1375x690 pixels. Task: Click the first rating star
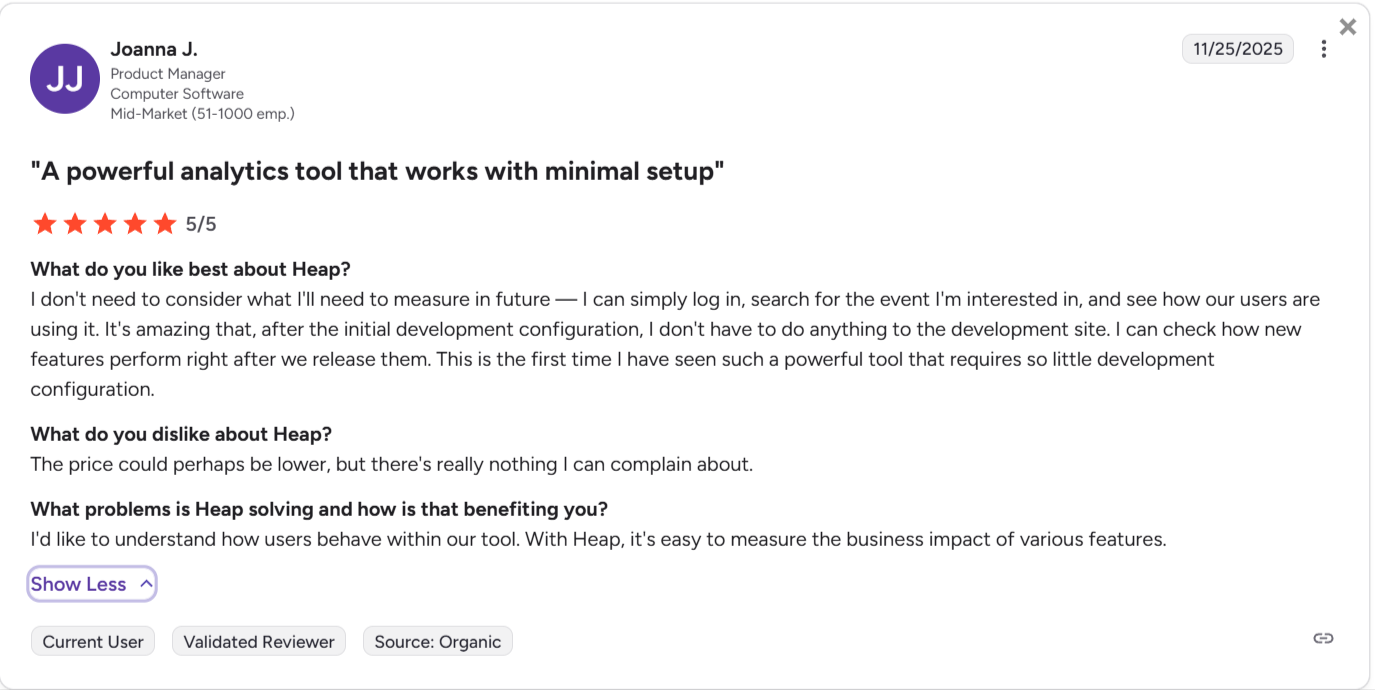click(44, 224)
